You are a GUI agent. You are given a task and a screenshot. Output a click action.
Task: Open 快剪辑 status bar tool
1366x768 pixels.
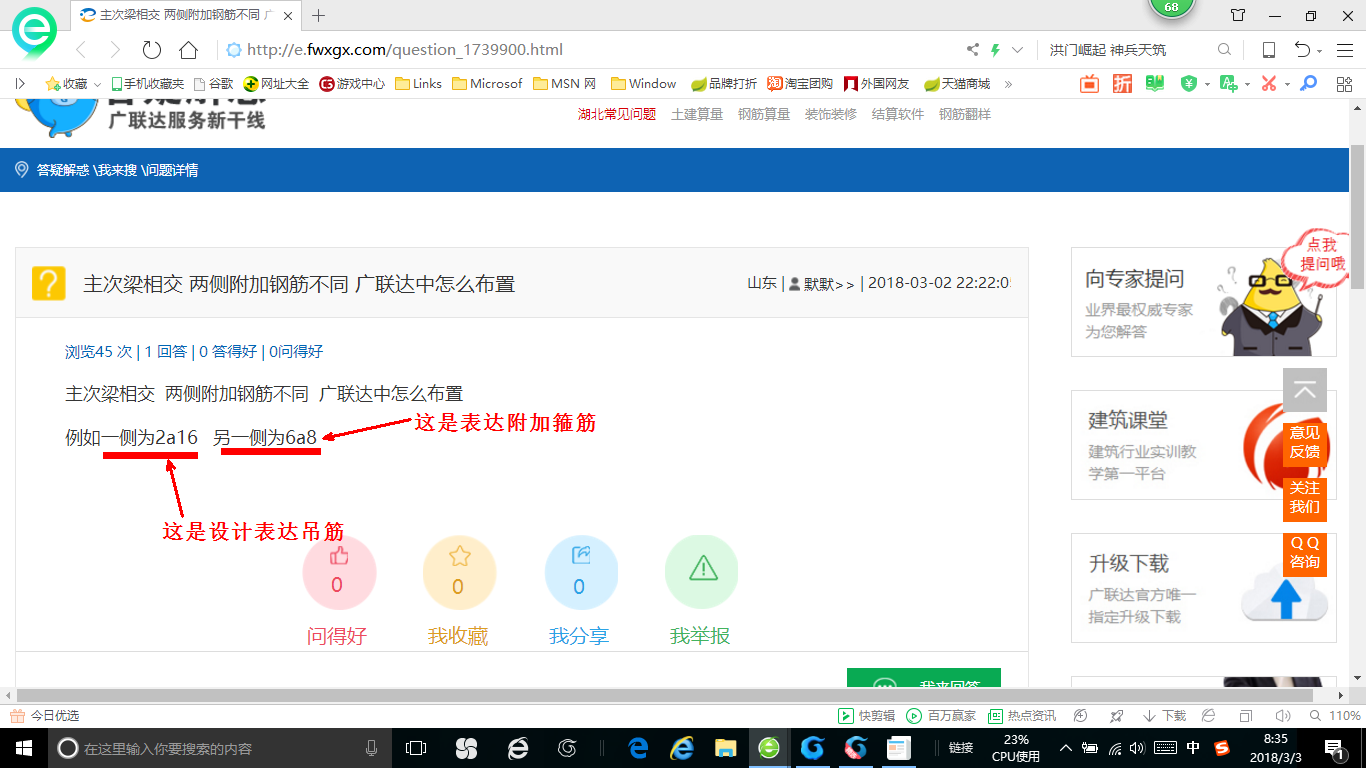[866, 716]
